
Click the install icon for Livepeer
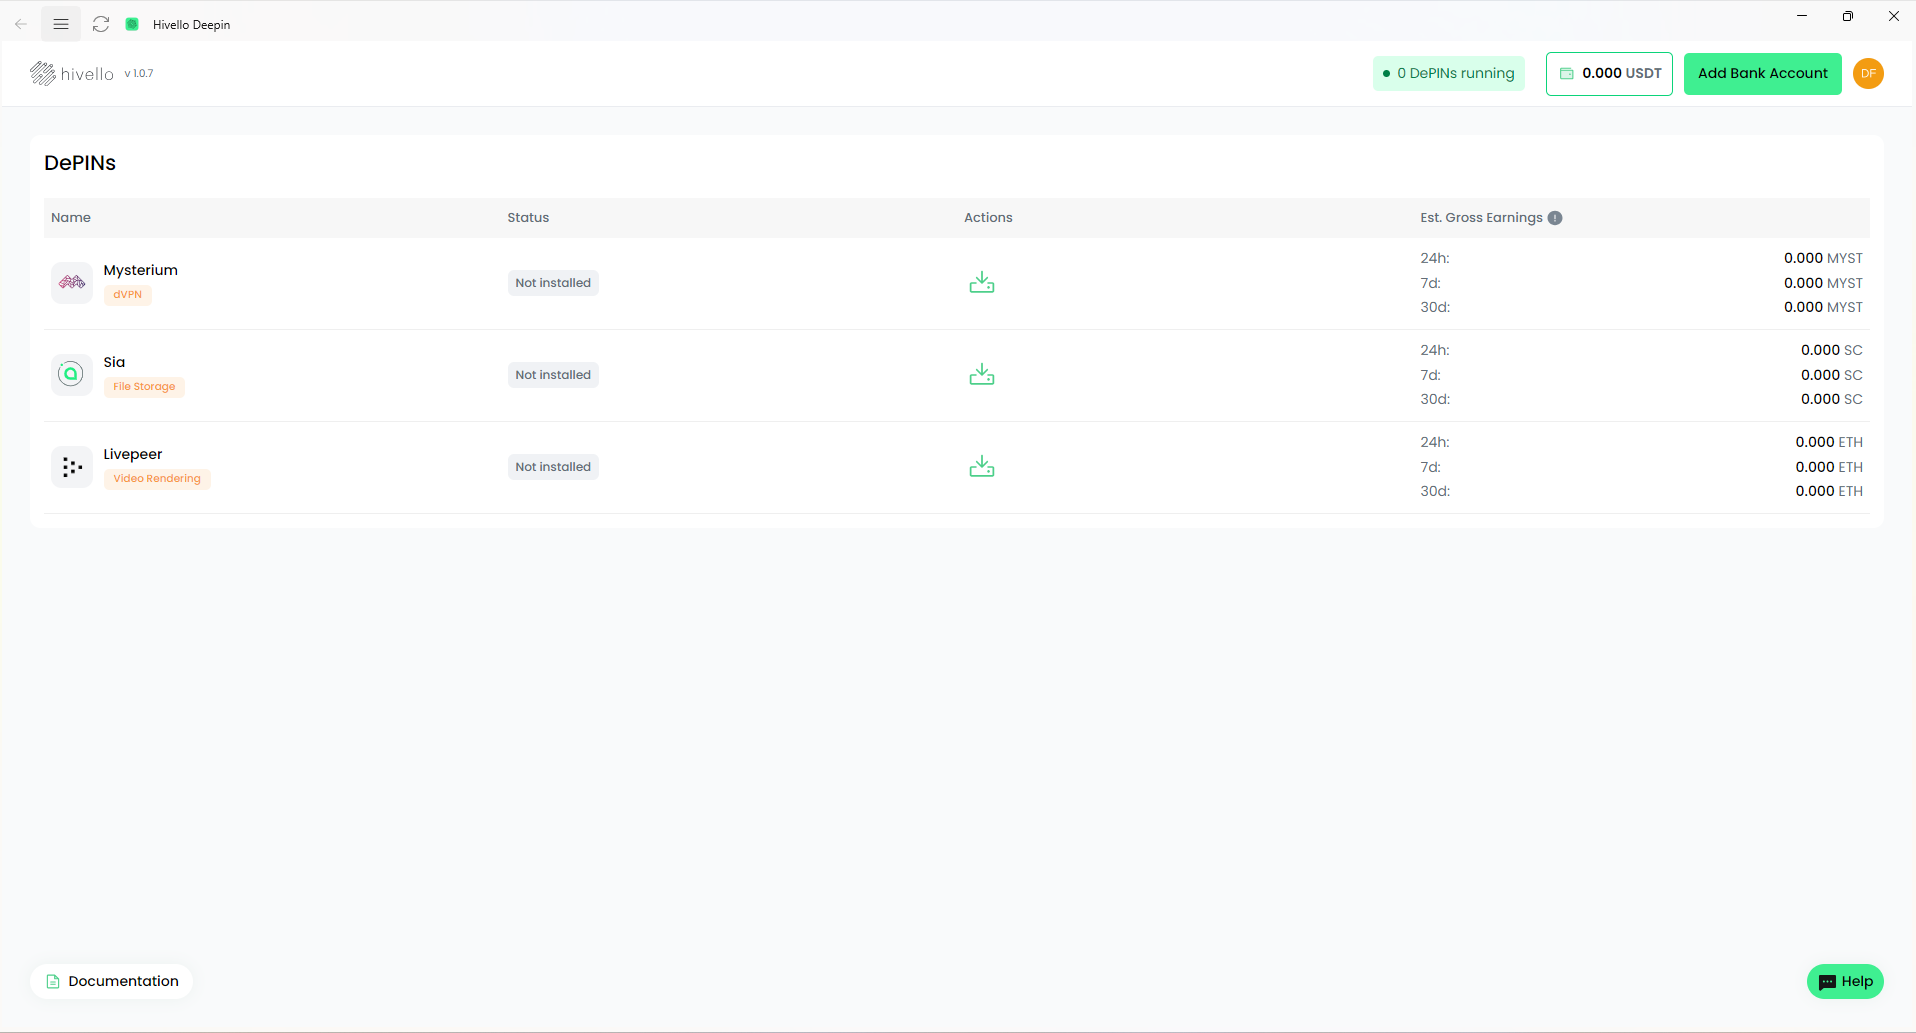982,465
